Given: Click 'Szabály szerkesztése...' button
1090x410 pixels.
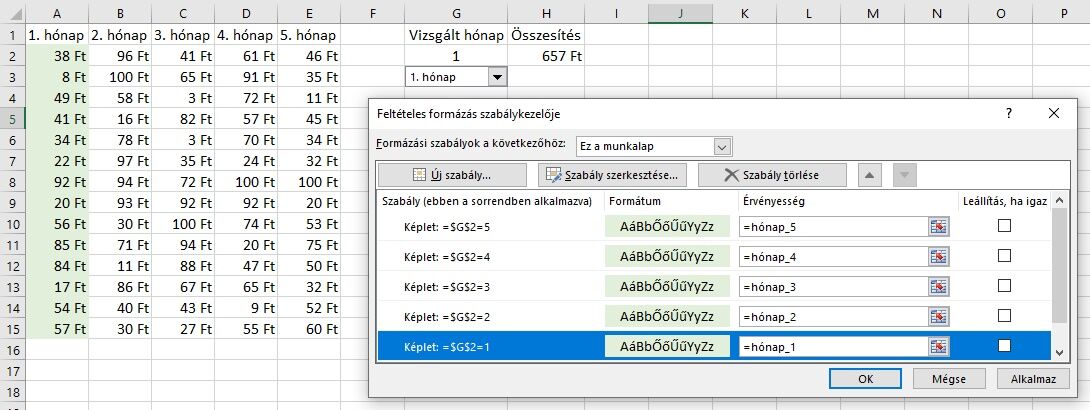Looking at the screenshot, I should click(612, 175).
